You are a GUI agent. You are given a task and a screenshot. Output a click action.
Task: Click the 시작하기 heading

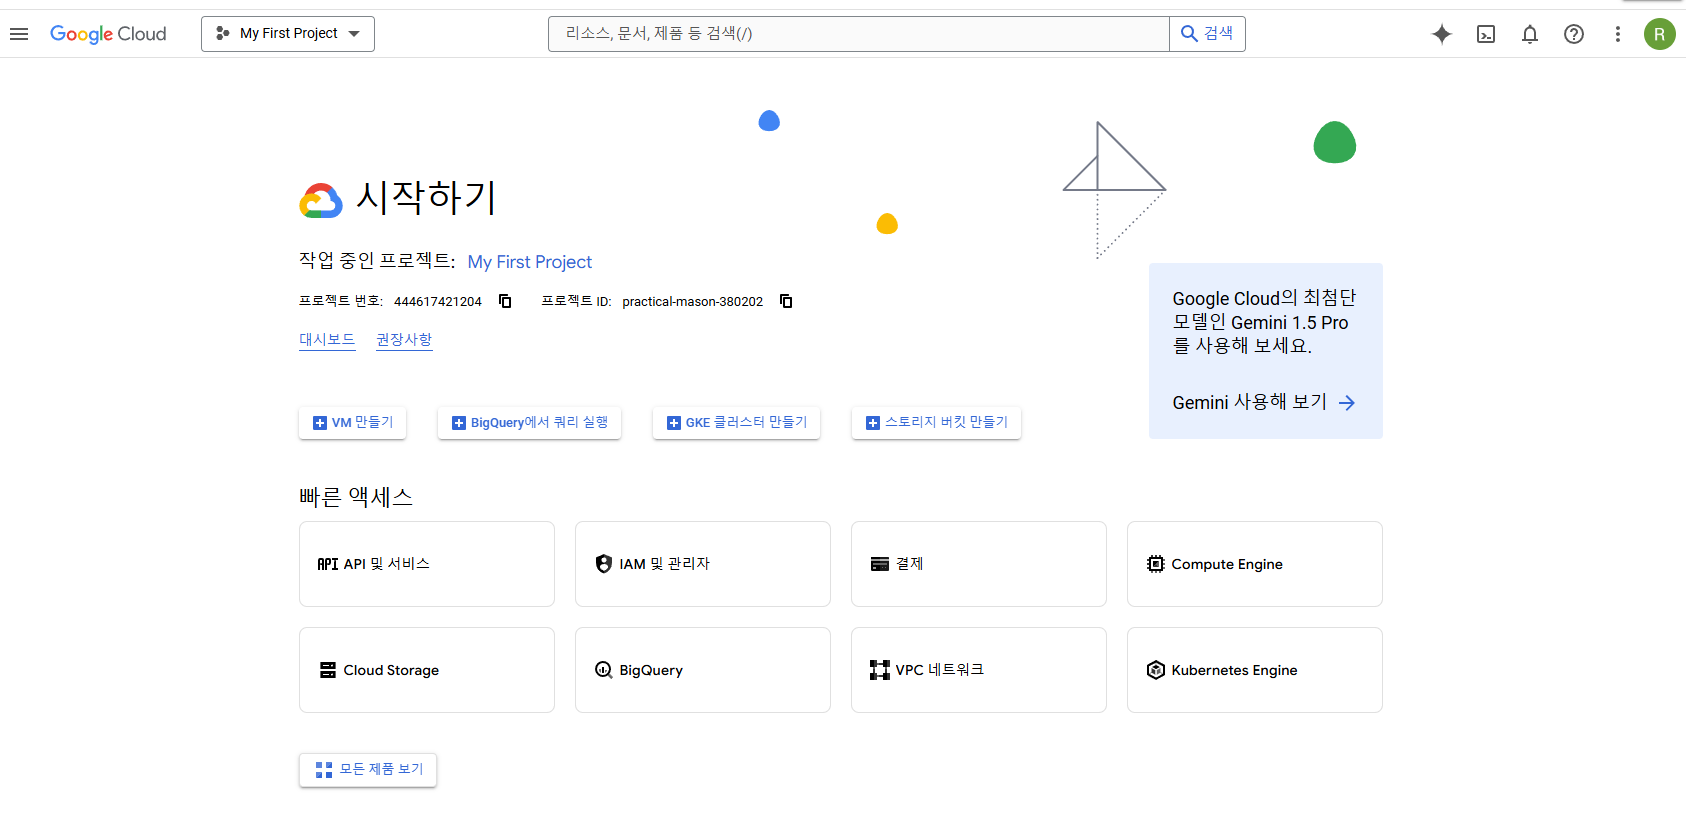coord(427,197)
